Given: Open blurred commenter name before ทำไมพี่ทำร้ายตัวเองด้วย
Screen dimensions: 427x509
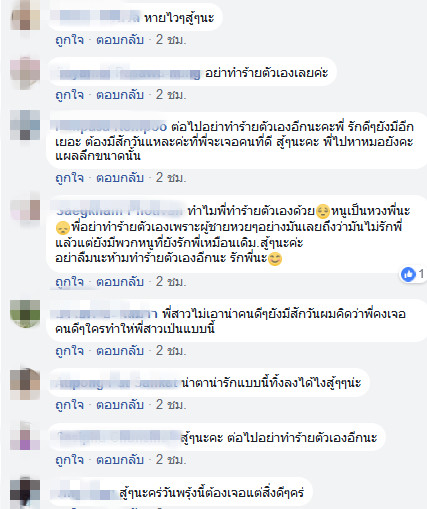Looking at the screenshot, I should pyautogui.click(x=119, y=210).
